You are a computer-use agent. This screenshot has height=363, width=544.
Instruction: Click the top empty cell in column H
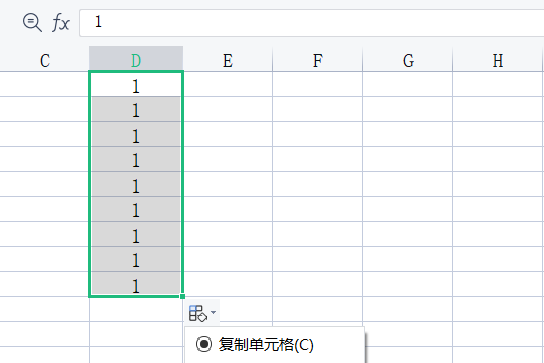(x=498, y=84)
